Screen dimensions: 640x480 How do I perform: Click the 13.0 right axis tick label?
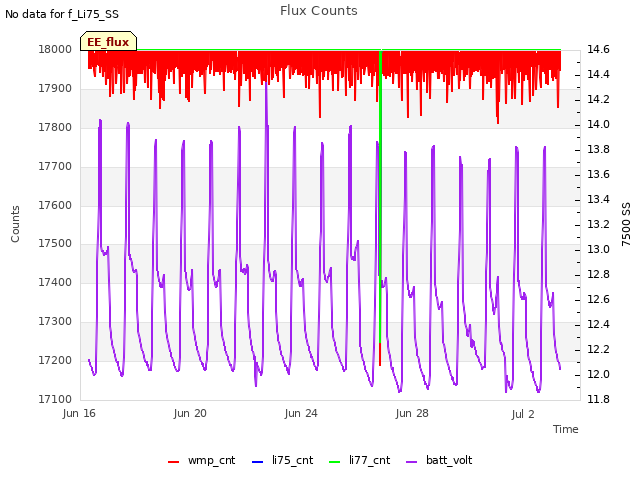tap(598, 249)
